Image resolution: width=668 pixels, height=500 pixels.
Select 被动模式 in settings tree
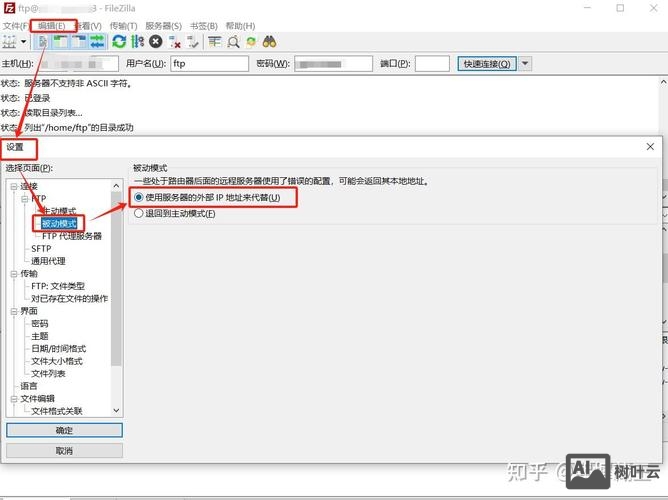[59, 223]
